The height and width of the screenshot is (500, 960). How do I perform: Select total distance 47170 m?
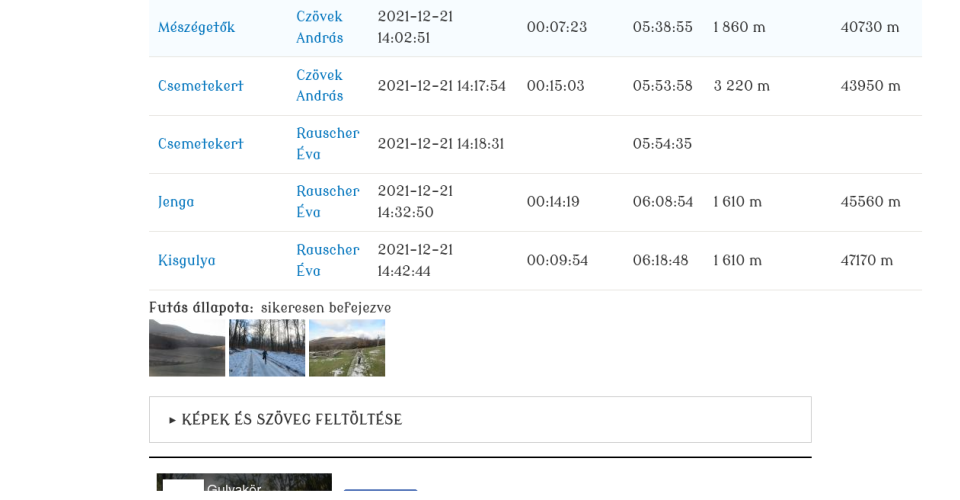coord(866,261)
